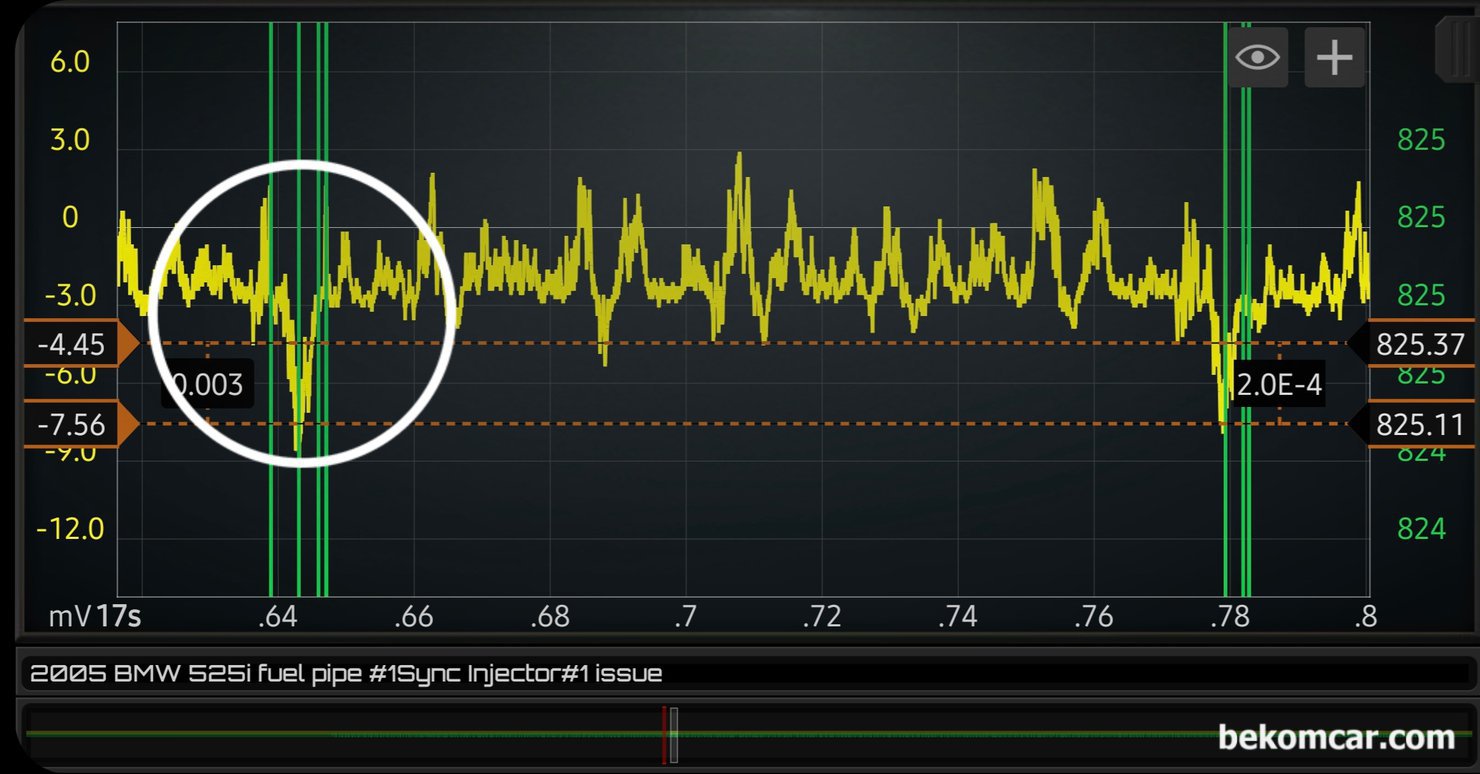Click the green 824 axis label at bottom right
Screen dimensions: 1480x774
(1420, 528)
